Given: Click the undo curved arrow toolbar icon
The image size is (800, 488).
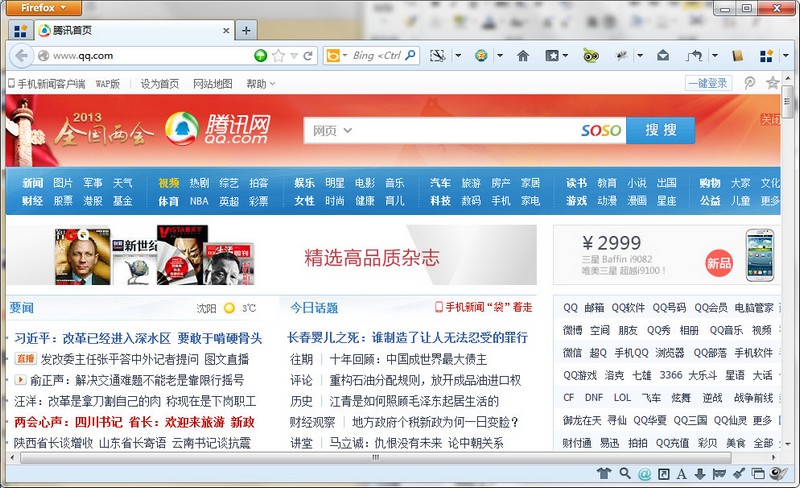Looking at the screenshot, I should [x=694, y=56].
